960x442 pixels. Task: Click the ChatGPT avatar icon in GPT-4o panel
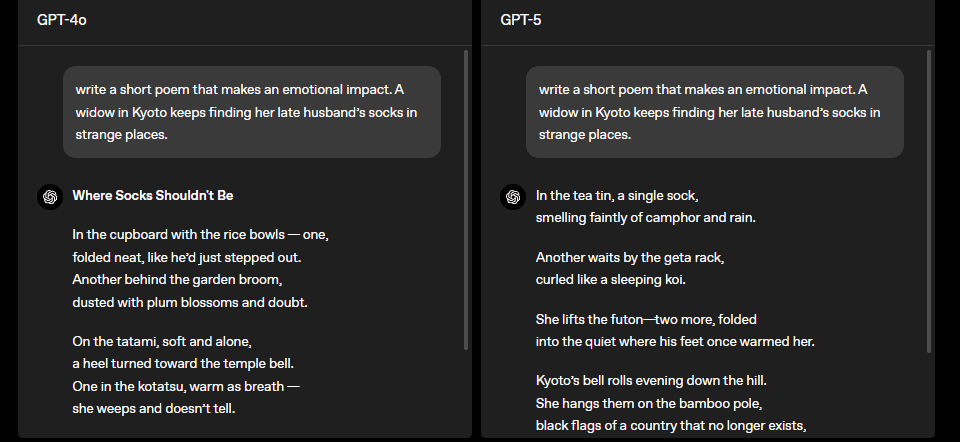click(x=50, y=197)
